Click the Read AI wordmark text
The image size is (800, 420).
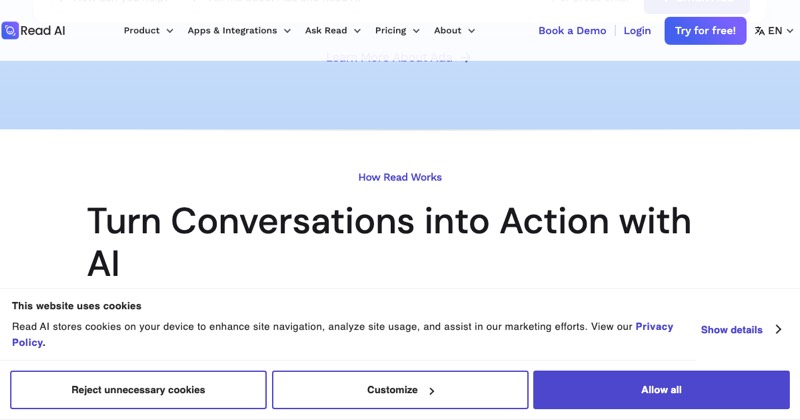(x=43, y=31)
